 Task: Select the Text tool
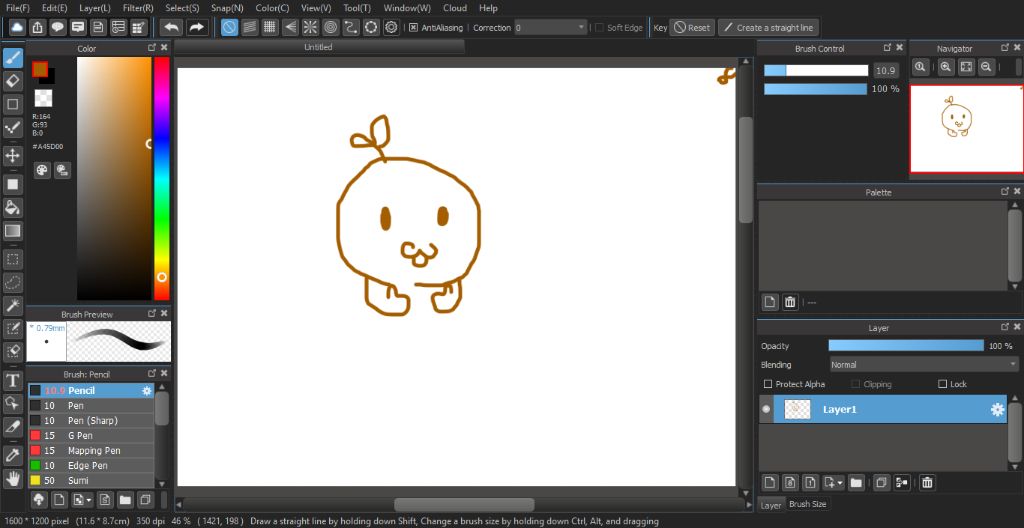click(12, 380)
